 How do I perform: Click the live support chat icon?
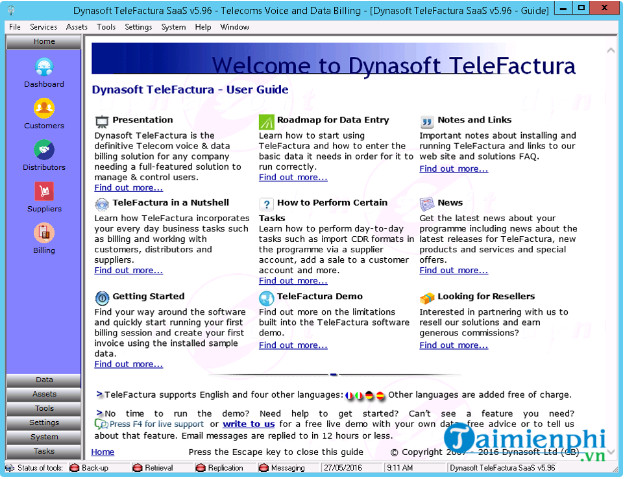[x=100, y=424]
